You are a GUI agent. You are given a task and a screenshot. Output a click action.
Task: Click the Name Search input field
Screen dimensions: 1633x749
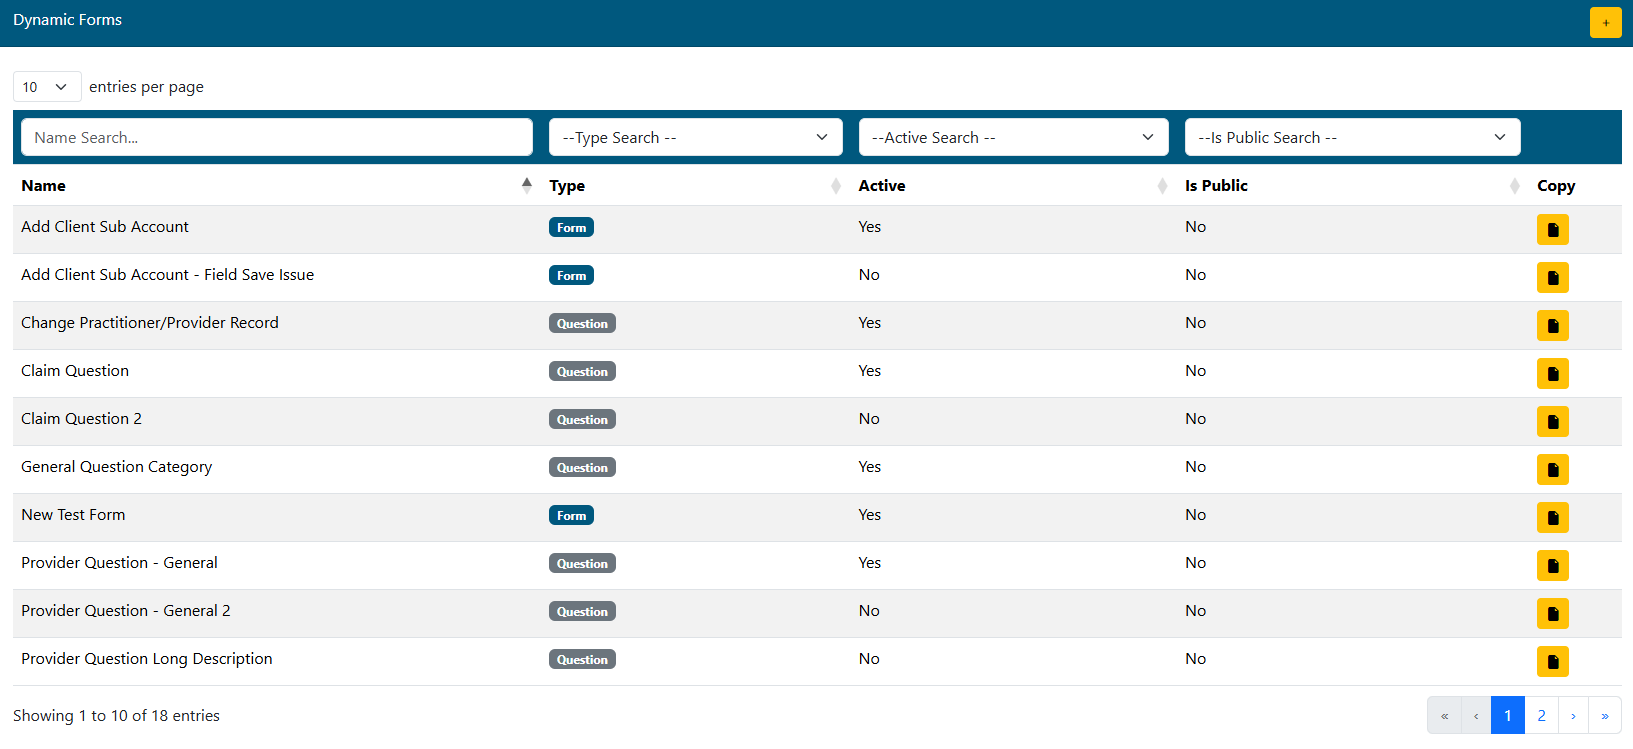(276, 137)
